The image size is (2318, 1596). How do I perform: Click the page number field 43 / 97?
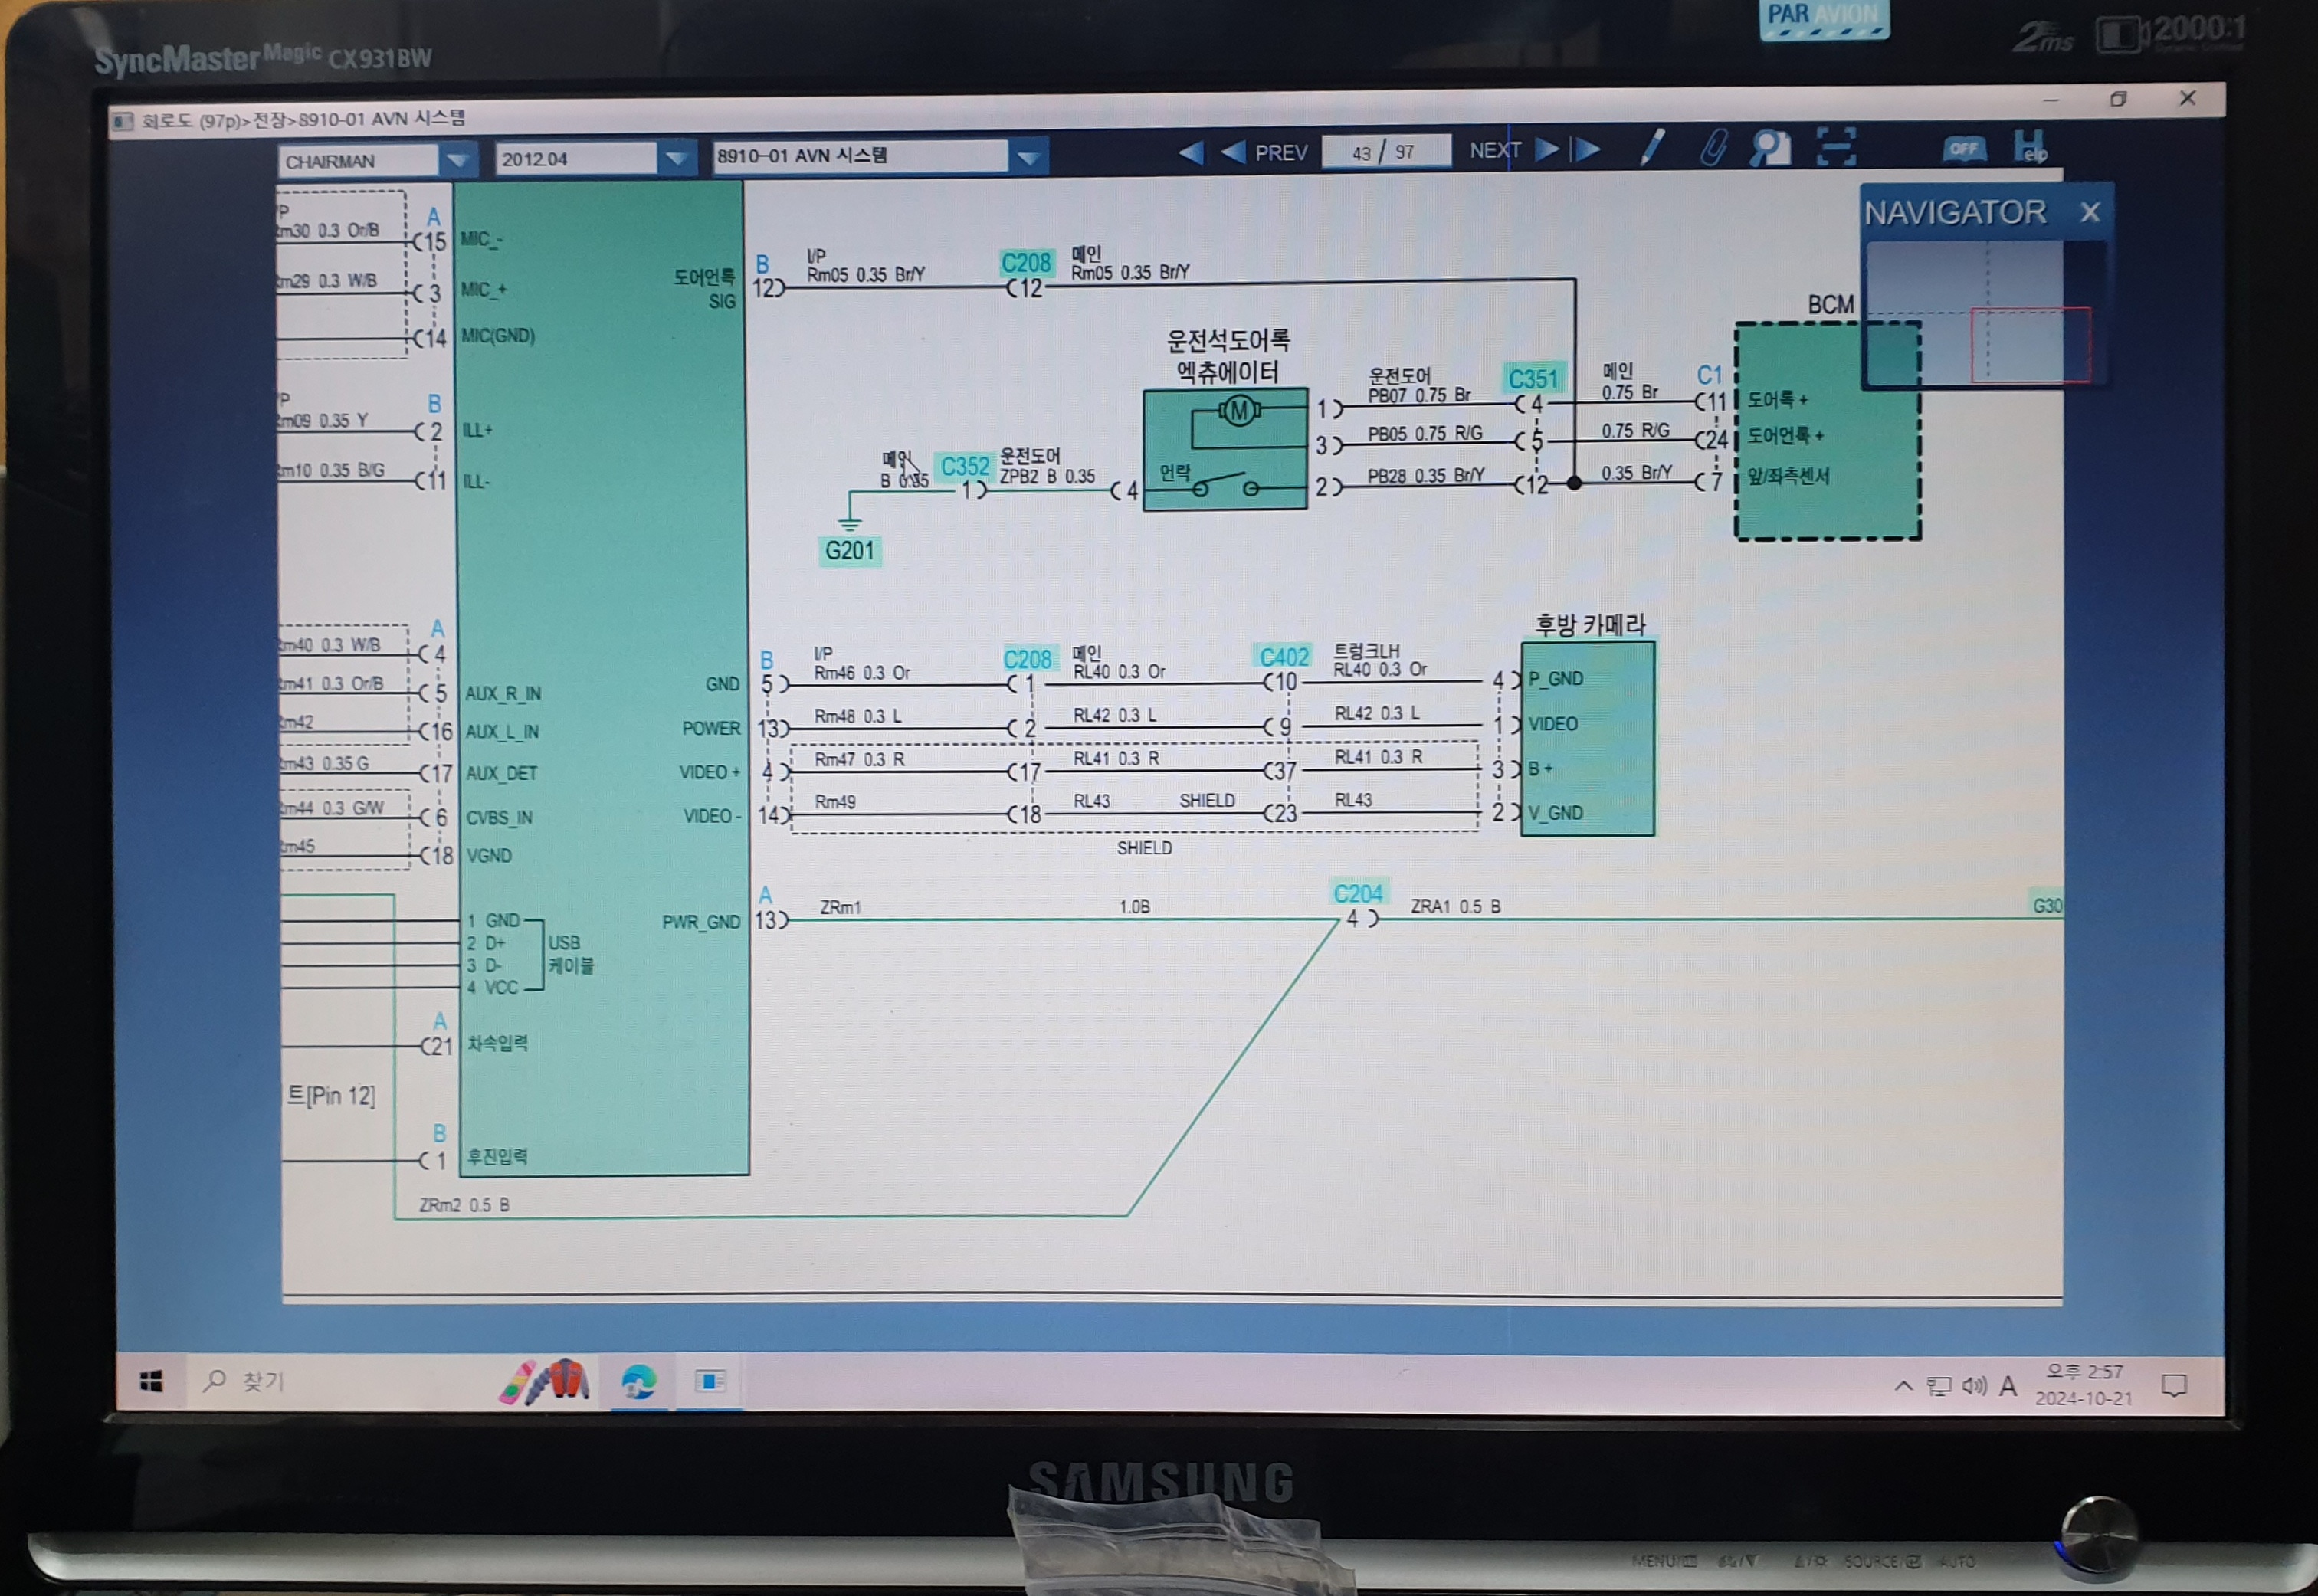(x=1385, y=152)
